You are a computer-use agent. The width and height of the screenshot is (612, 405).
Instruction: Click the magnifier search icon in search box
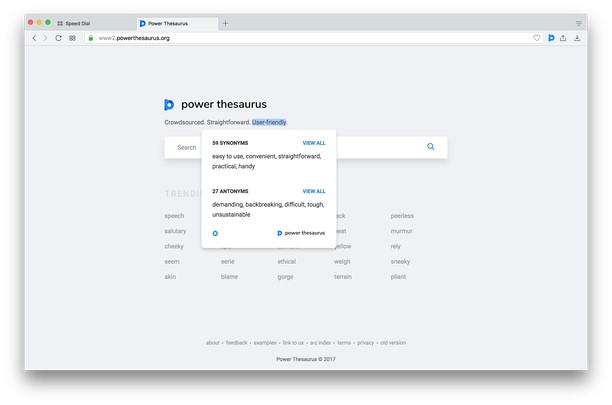pos(431,147)
